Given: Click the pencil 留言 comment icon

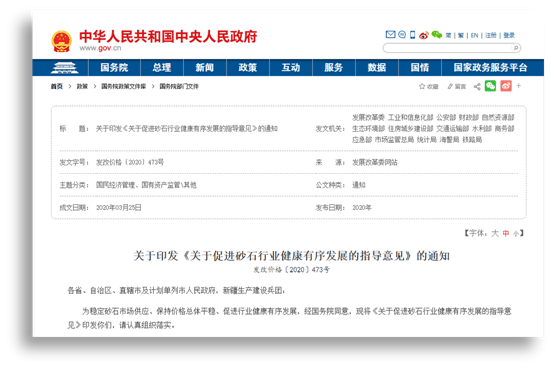Looking at the screenshot, I should 456,86.
